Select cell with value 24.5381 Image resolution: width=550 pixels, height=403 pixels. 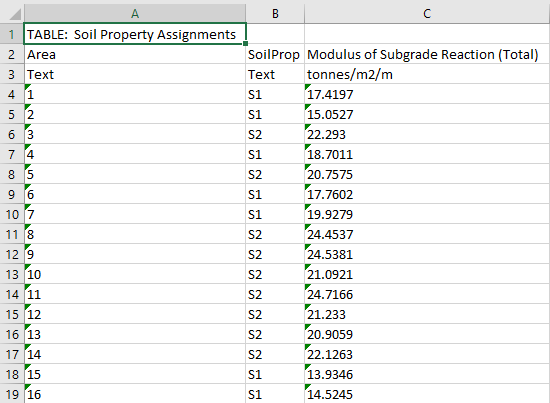coord(427,254)
